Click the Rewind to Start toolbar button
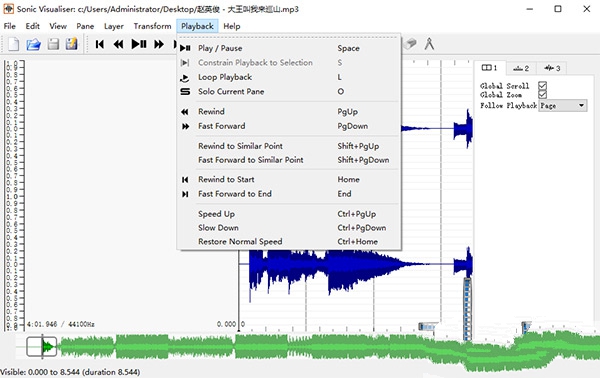Screen dimensions: 600x378 pyautogui.click(x=100, y=44)
